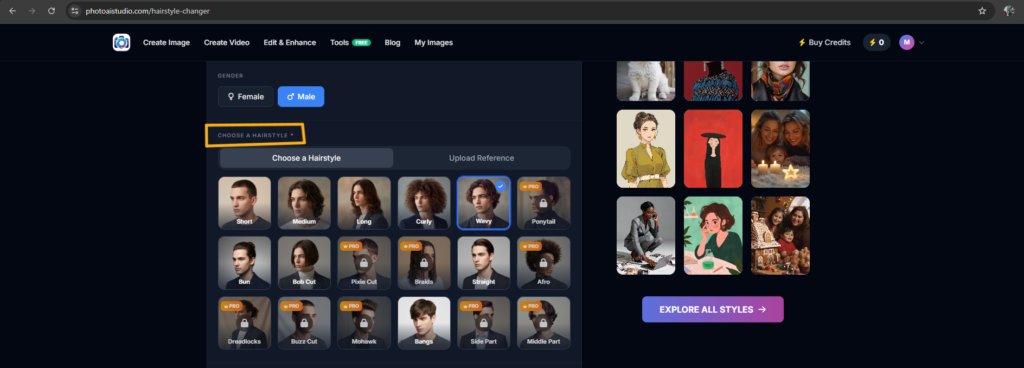Select the Wavy hairstyle
Image resolution: width=1024 pixels, height=368 pixels.
pos(483,203)
